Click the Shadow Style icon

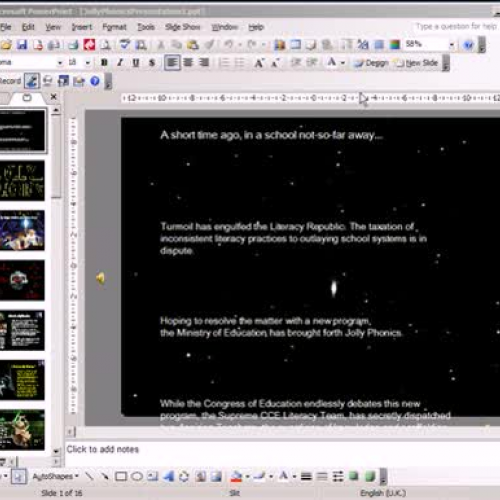(x=354, y=476)
